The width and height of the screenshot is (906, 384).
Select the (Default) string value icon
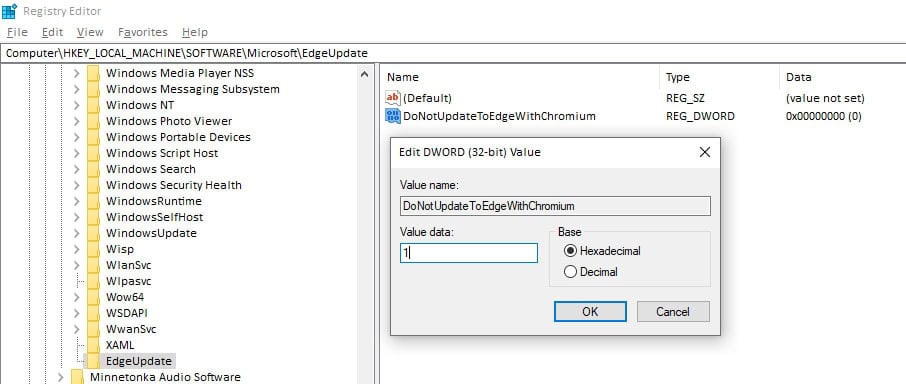(393, 98)
